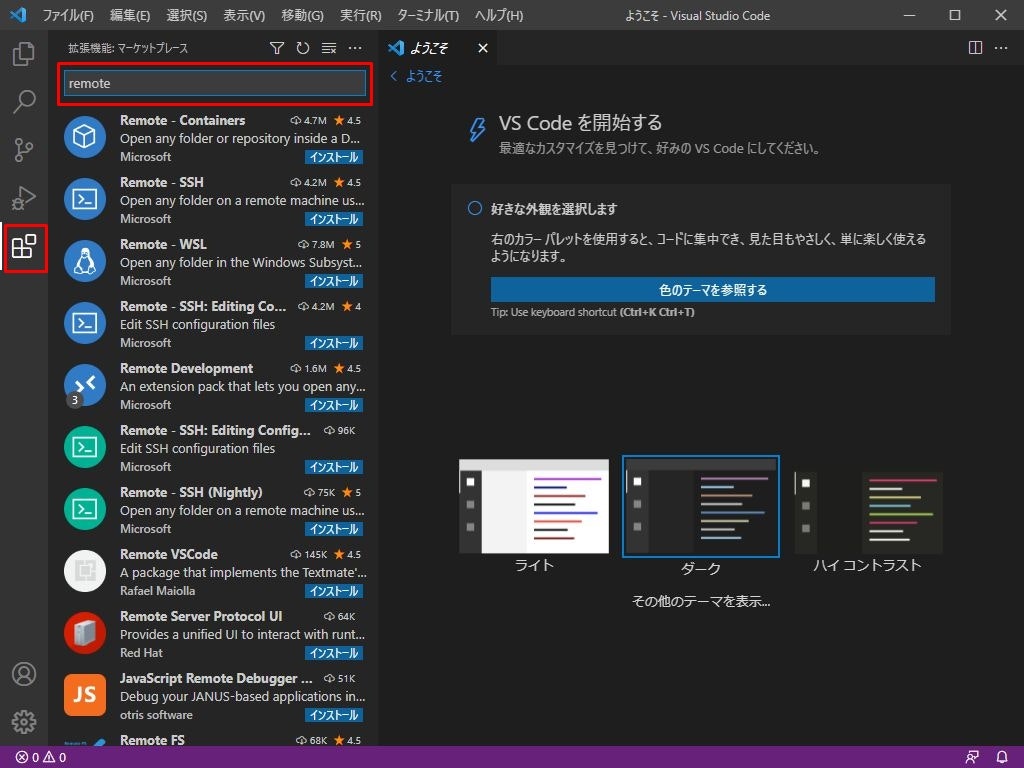Screen dimensions: 1024x768
Task: Install Remote - SSH (Nightly) extension
Action: click(x=334, y=530)
